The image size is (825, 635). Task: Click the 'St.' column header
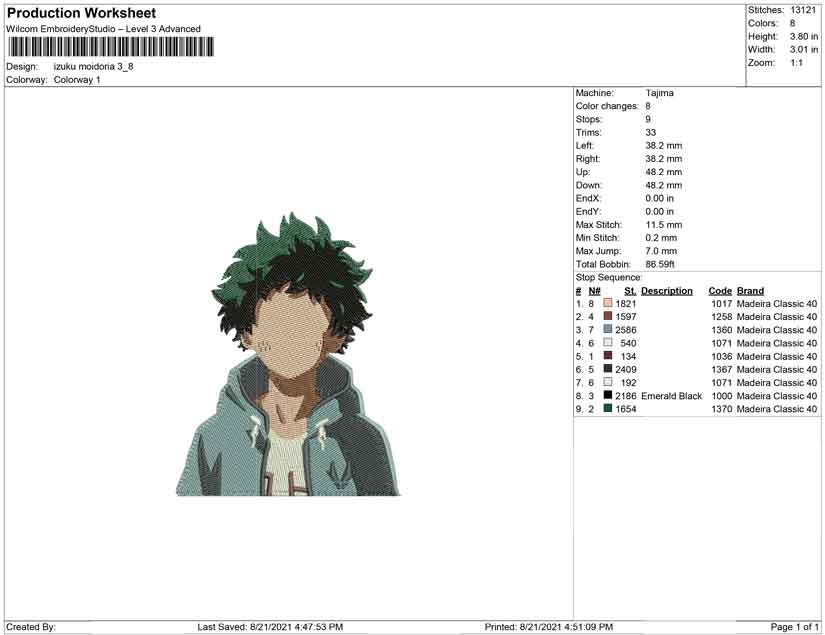pyautogui.click(x=630, y=291)
